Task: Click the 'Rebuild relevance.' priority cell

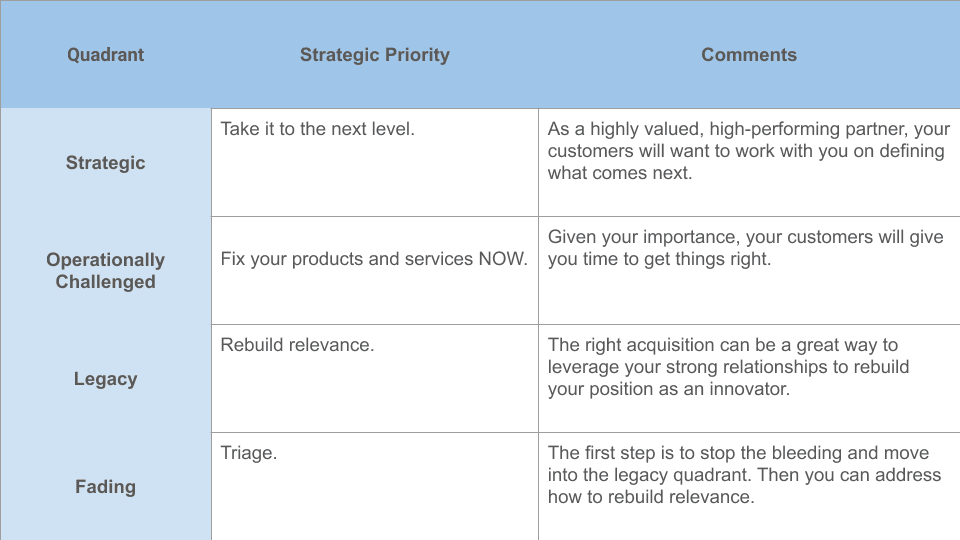Action: pos(297,345)
